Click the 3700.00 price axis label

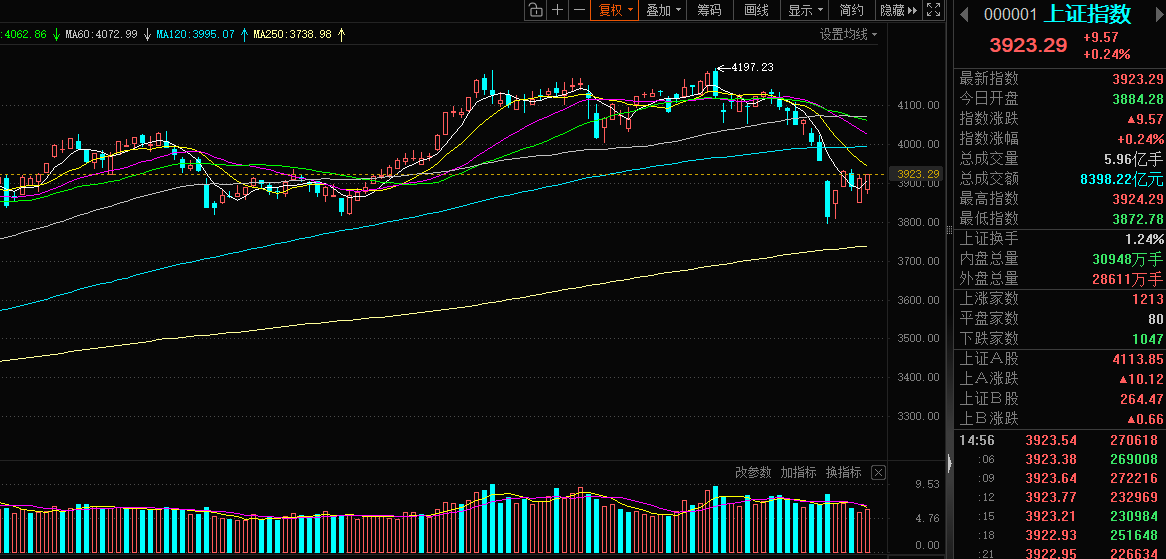[918, 261]
